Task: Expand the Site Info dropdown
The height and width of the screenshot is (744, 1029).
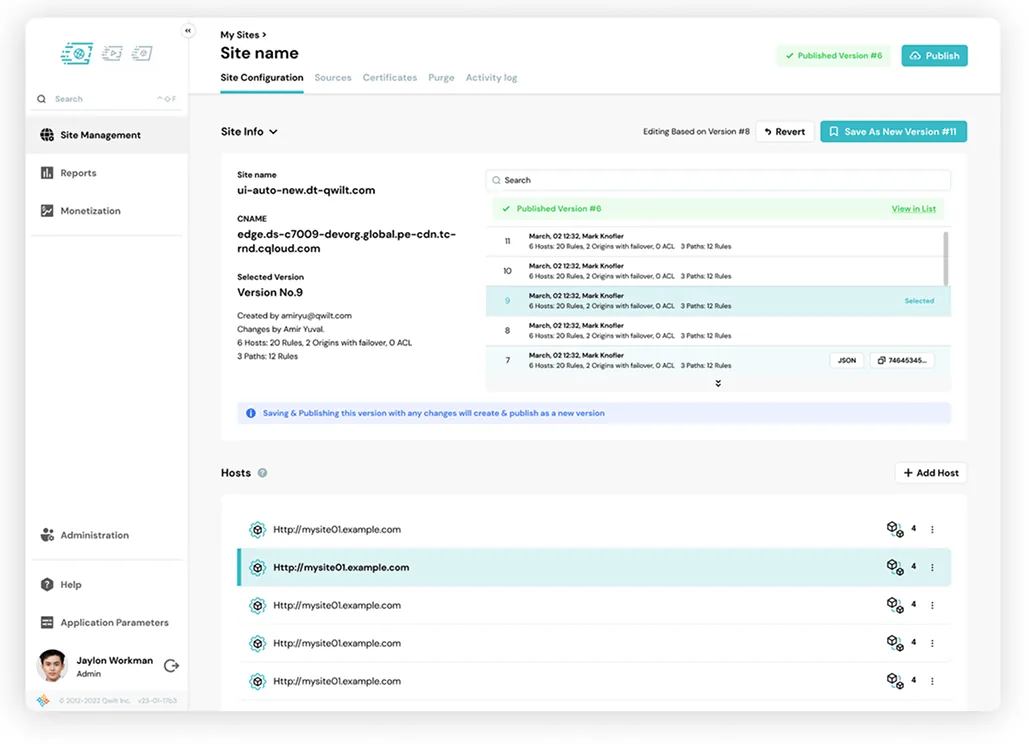Action: [x=249, y=131]
